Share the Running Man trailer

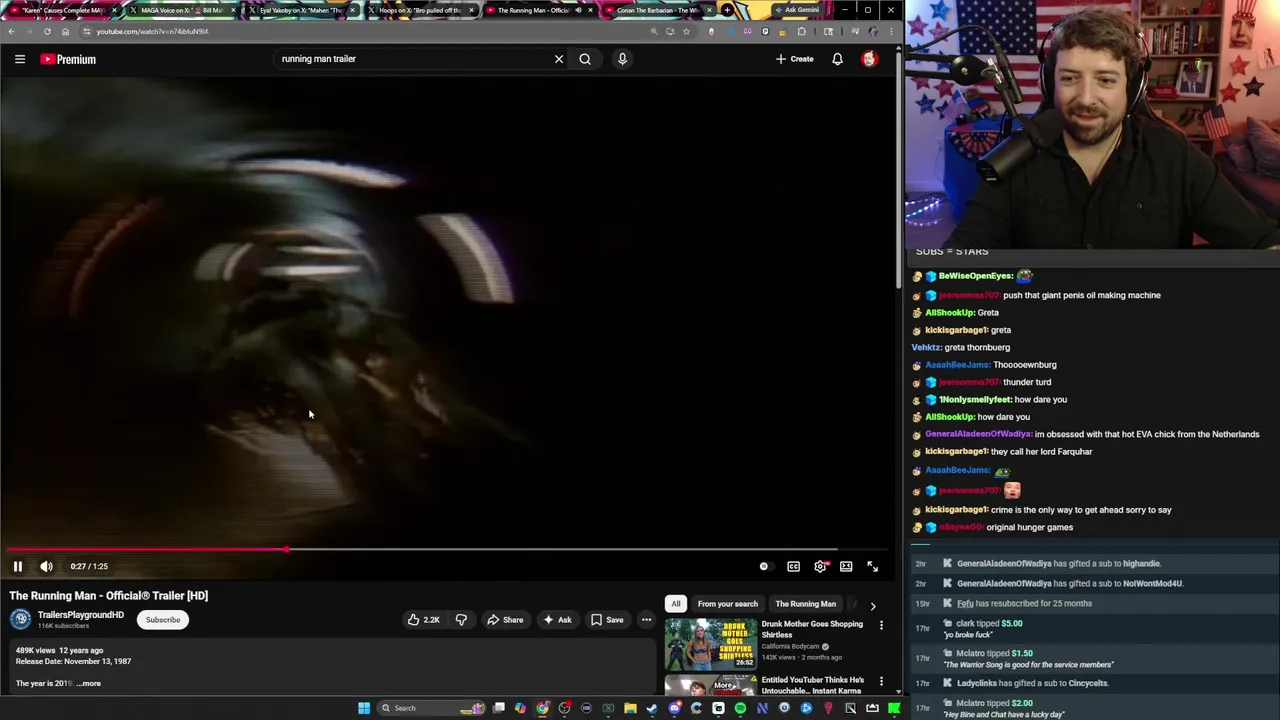[505, 620]
